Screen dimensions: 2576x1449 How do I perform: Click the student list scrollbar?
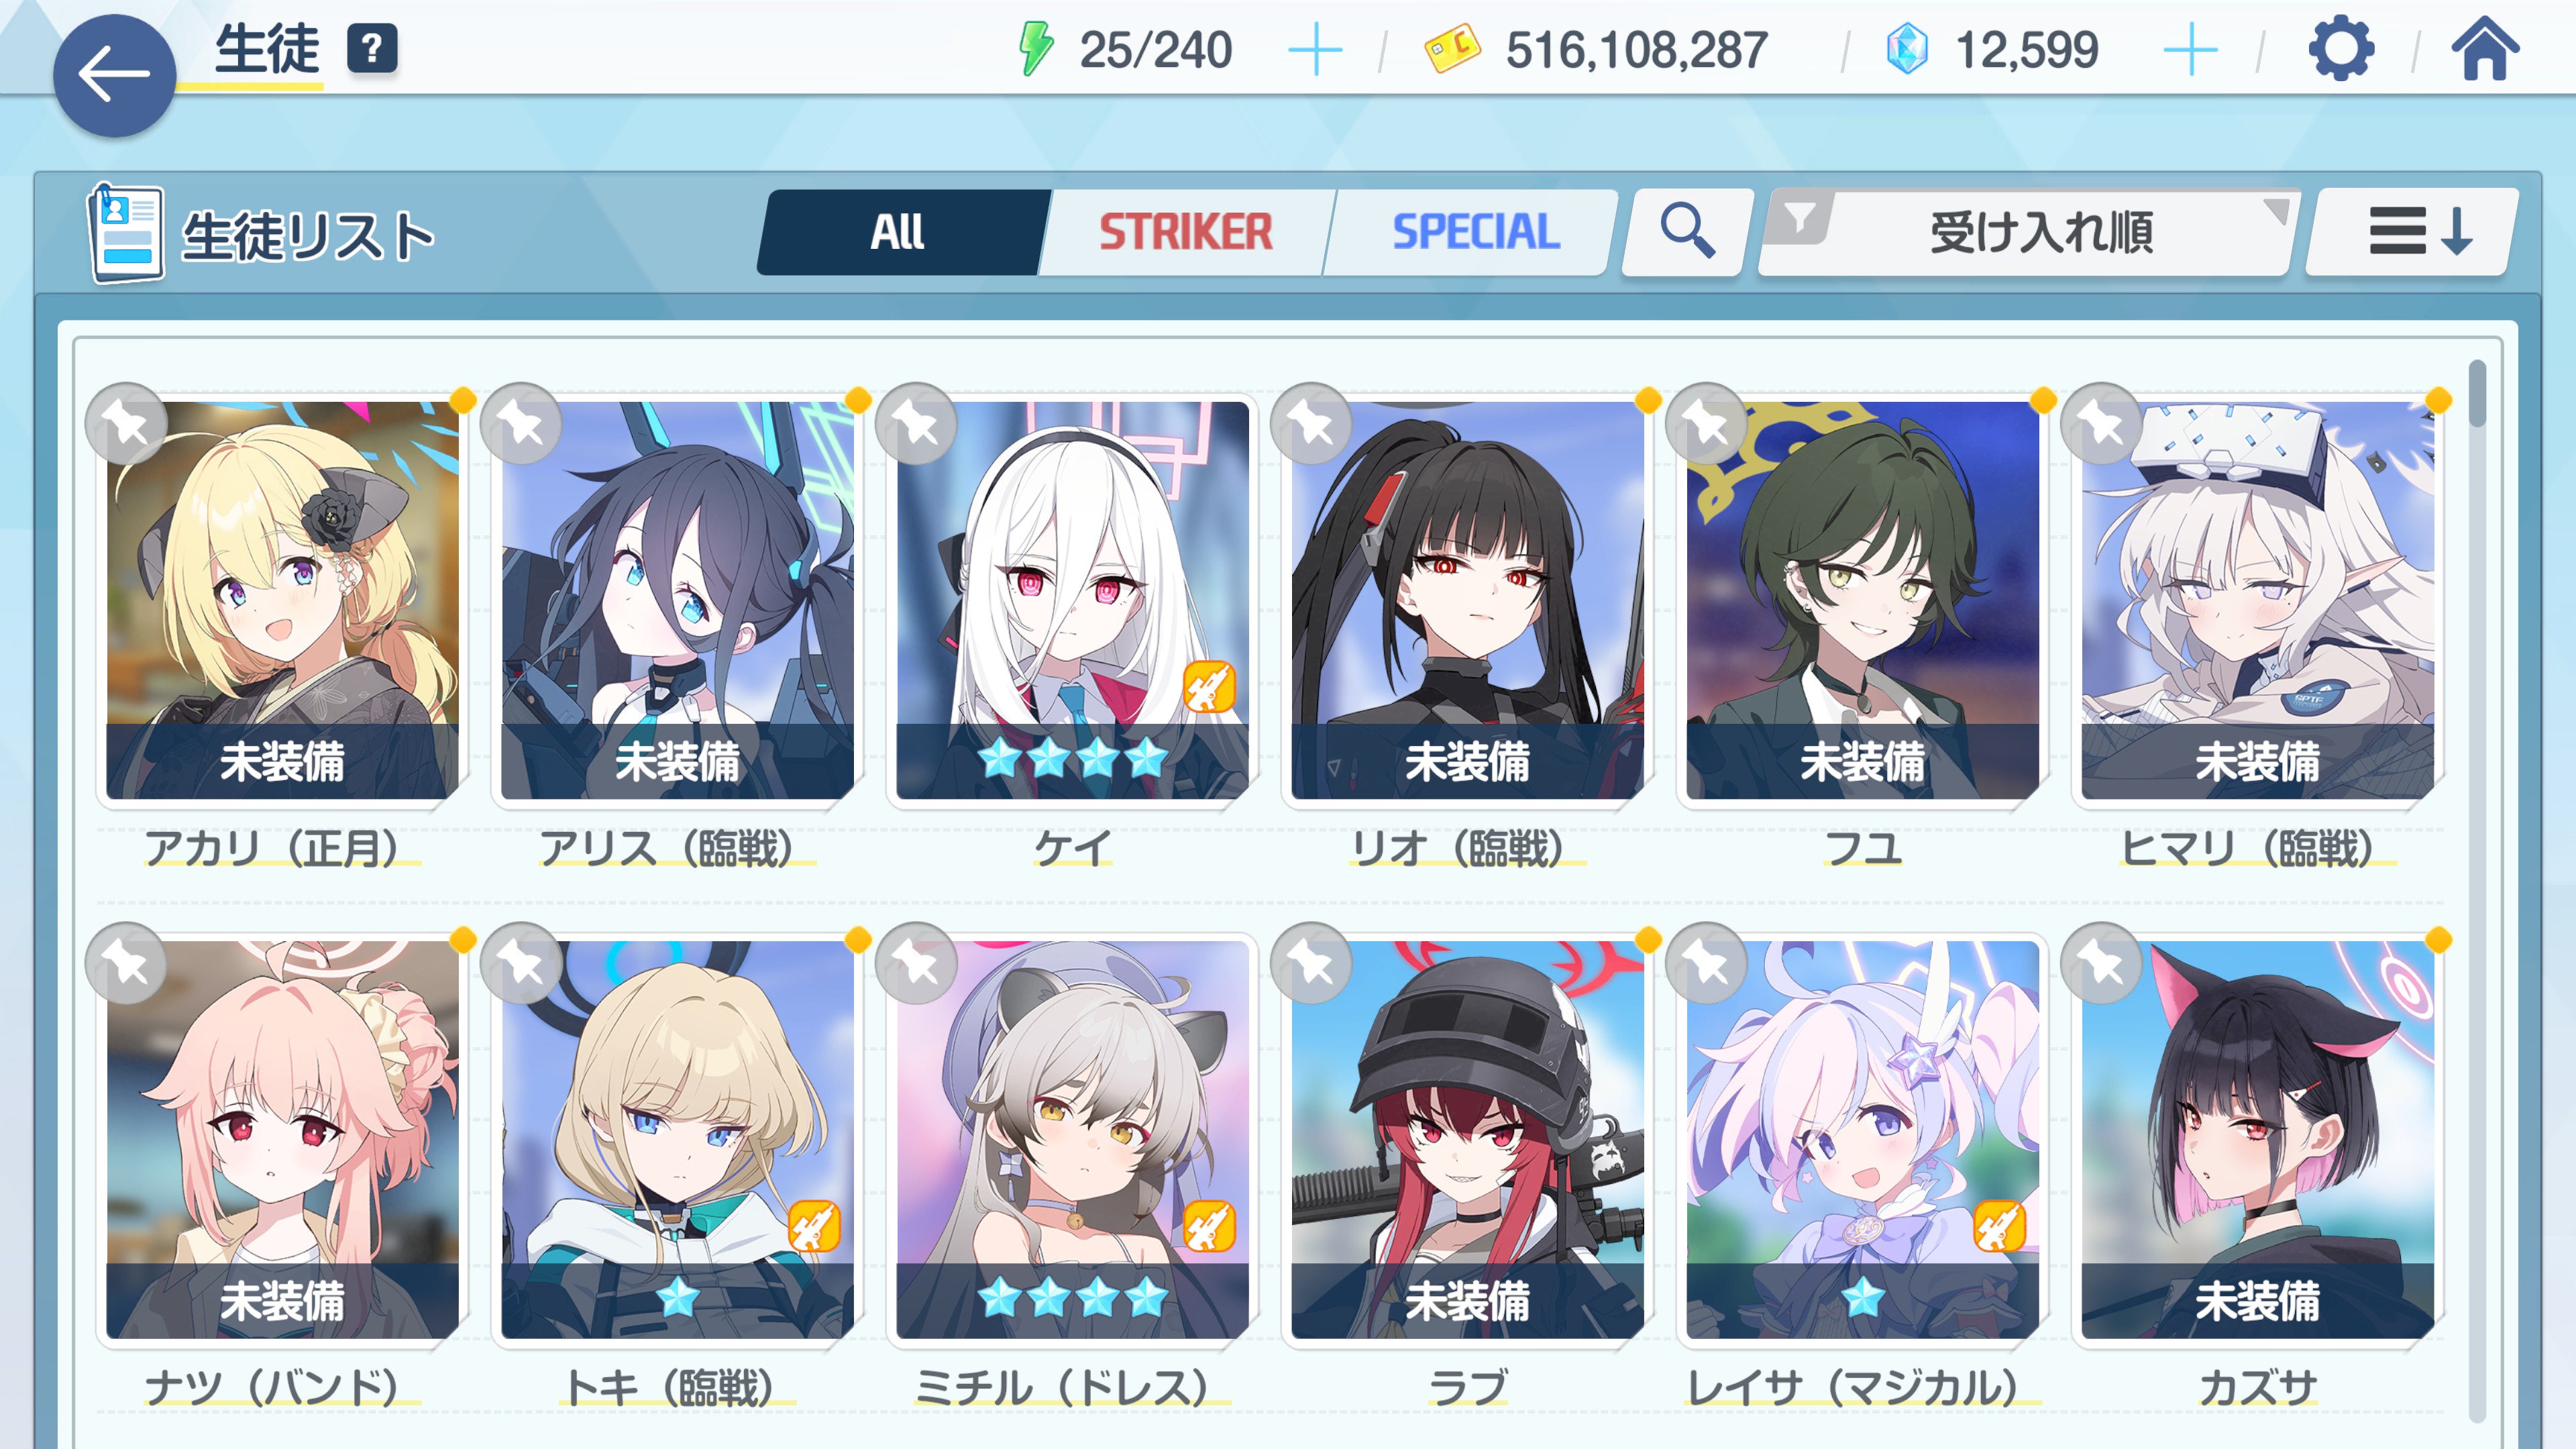click(2476, 890)
